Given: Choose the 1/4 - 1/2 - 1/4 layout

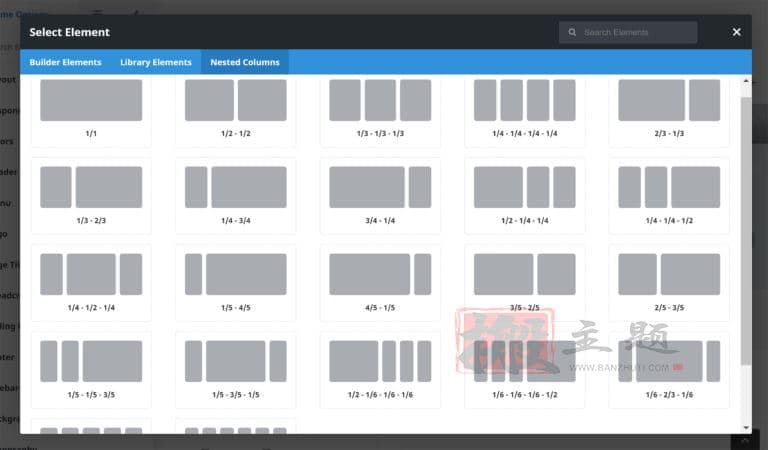Looking at the screenshot, I should click(91, 283).
